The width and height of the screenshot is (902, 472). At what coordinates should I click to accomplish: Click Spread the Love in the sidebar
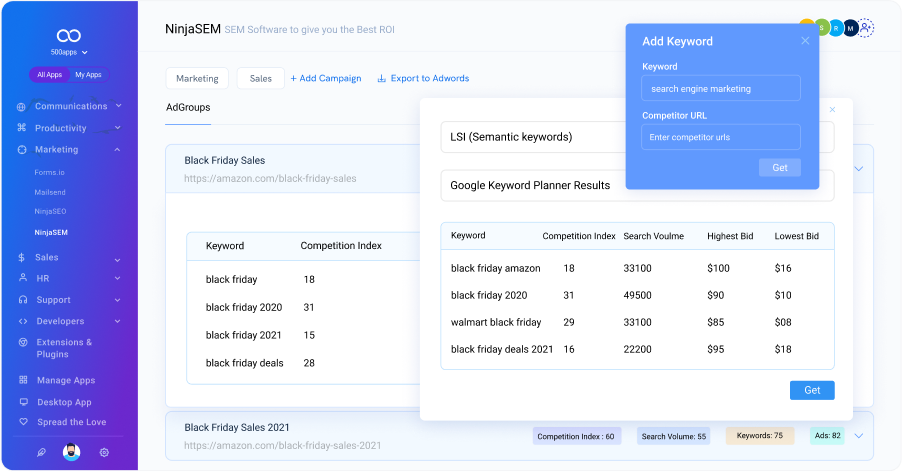point(69,422)
